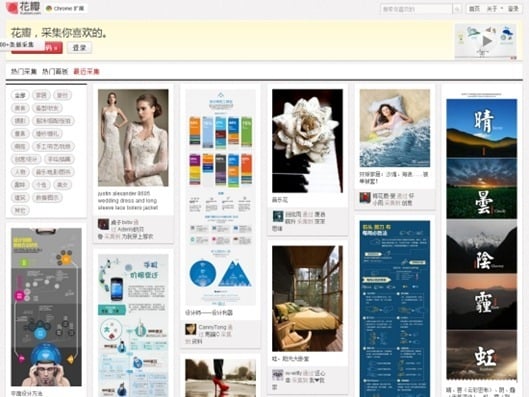Click the avatar under the sunlit bedroom pin
This screenshot has height=397, width=529.
click(278, 375)
